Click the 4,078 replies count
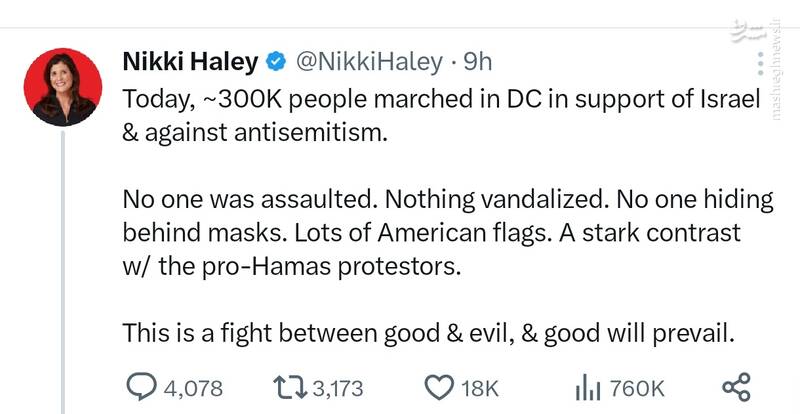This screenshot has height=414, width=800. pos(193,388)
